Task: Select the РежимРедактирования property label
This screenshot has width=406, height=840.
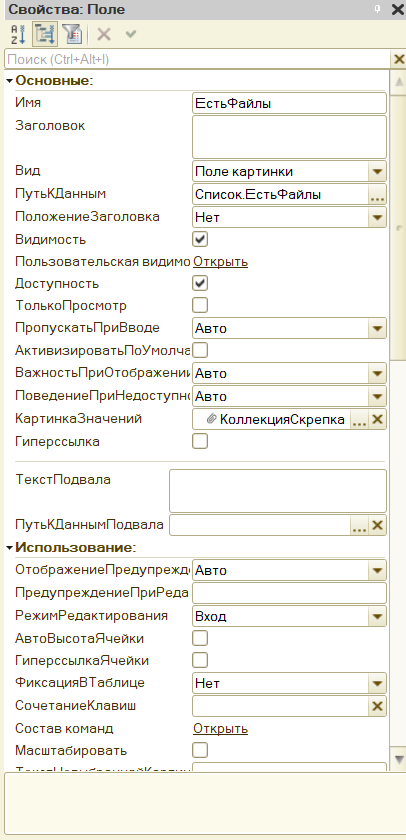Action: click(92, 616)
